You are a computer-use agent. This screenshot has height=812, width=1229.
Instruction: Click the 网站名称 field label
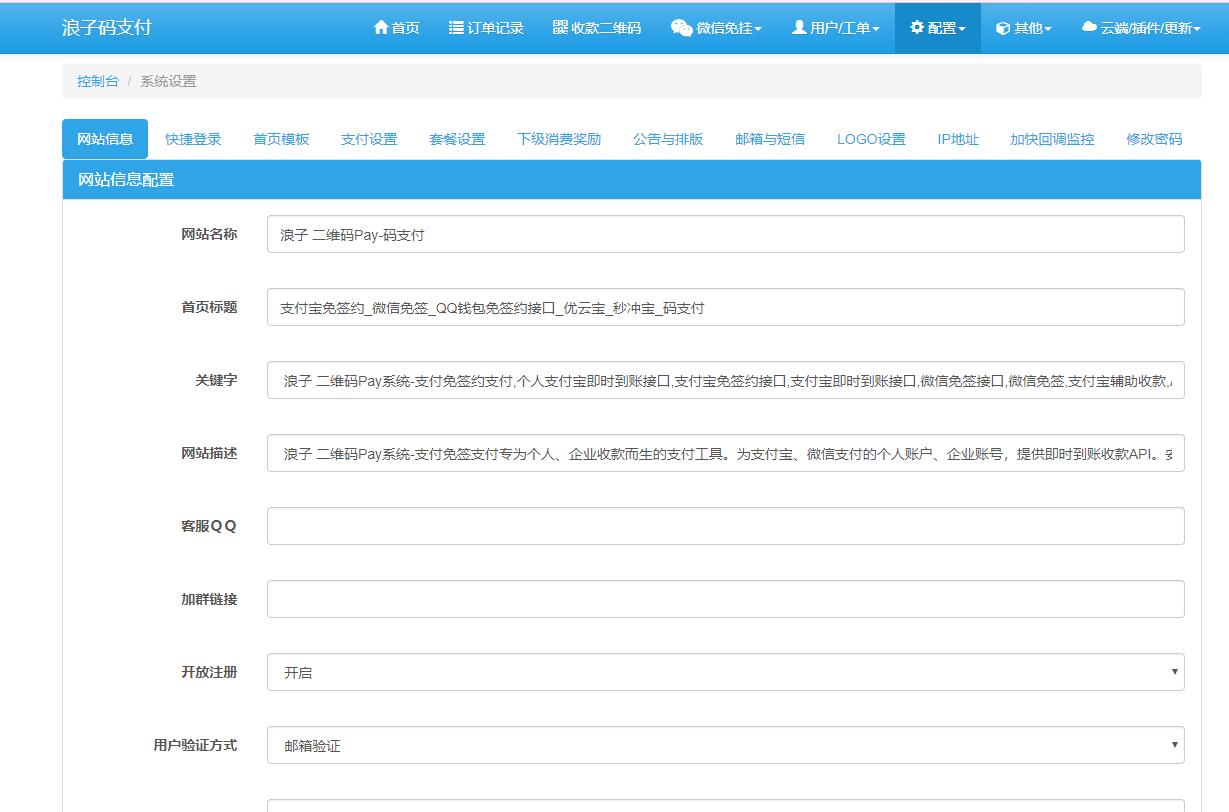coord(209,234)
